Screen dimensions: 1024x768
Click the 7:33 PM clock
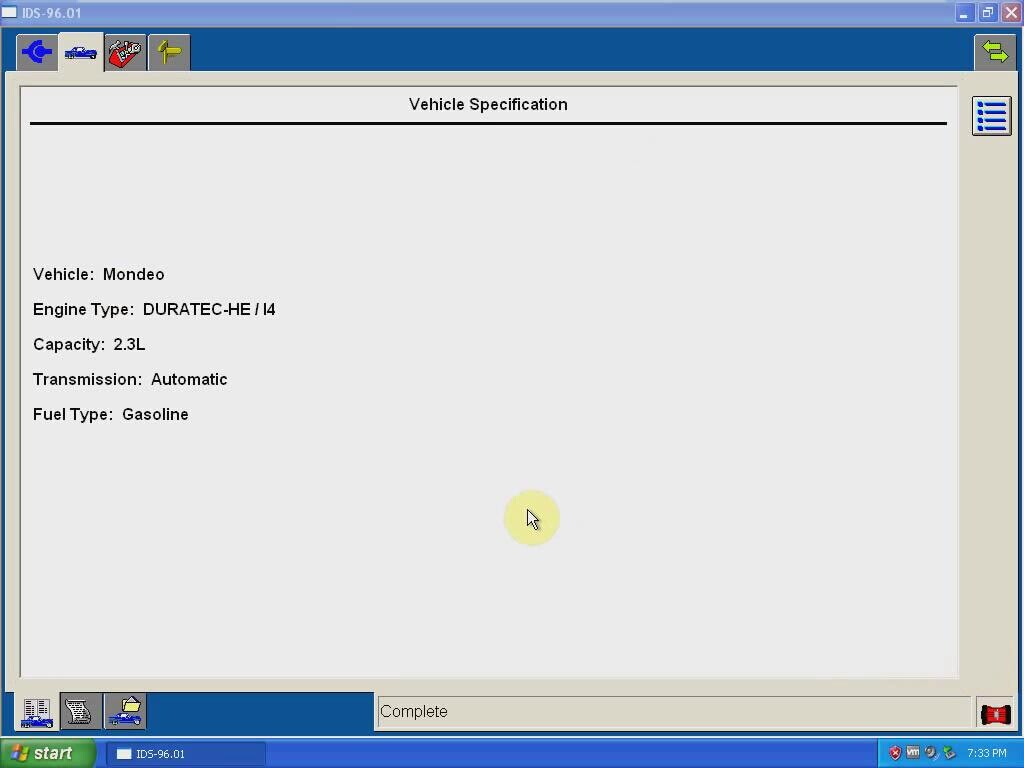coord(986,753)
